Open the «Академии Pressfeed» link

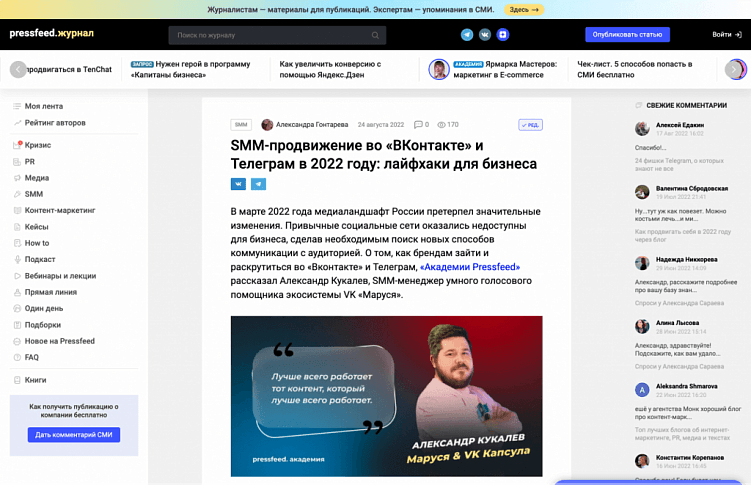tap(470, 267)
